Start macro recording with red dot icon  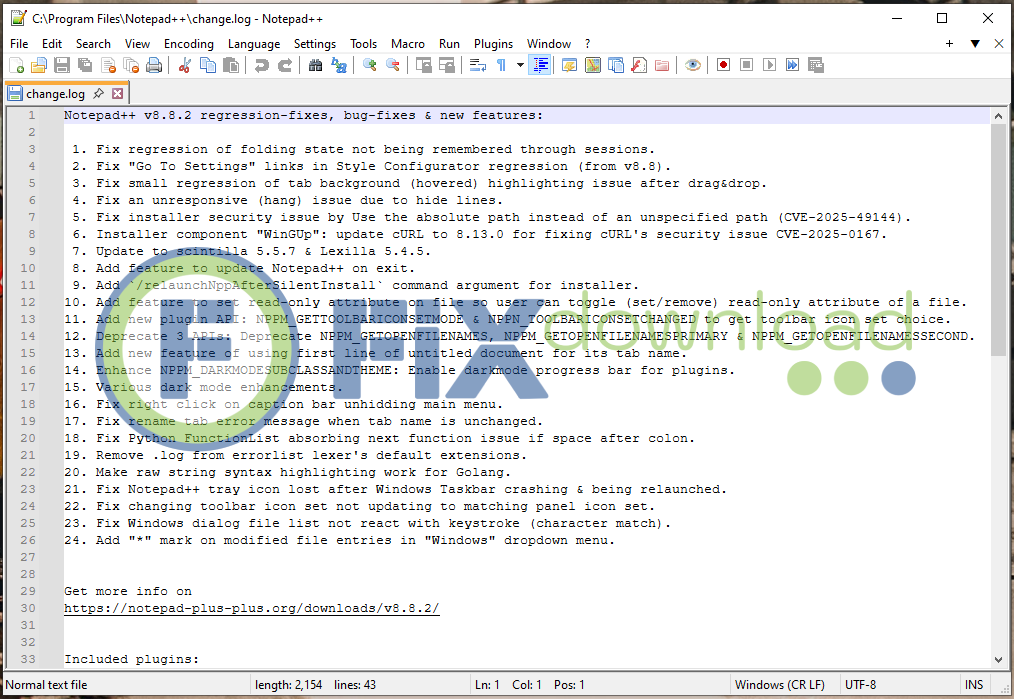pos(723,66)
